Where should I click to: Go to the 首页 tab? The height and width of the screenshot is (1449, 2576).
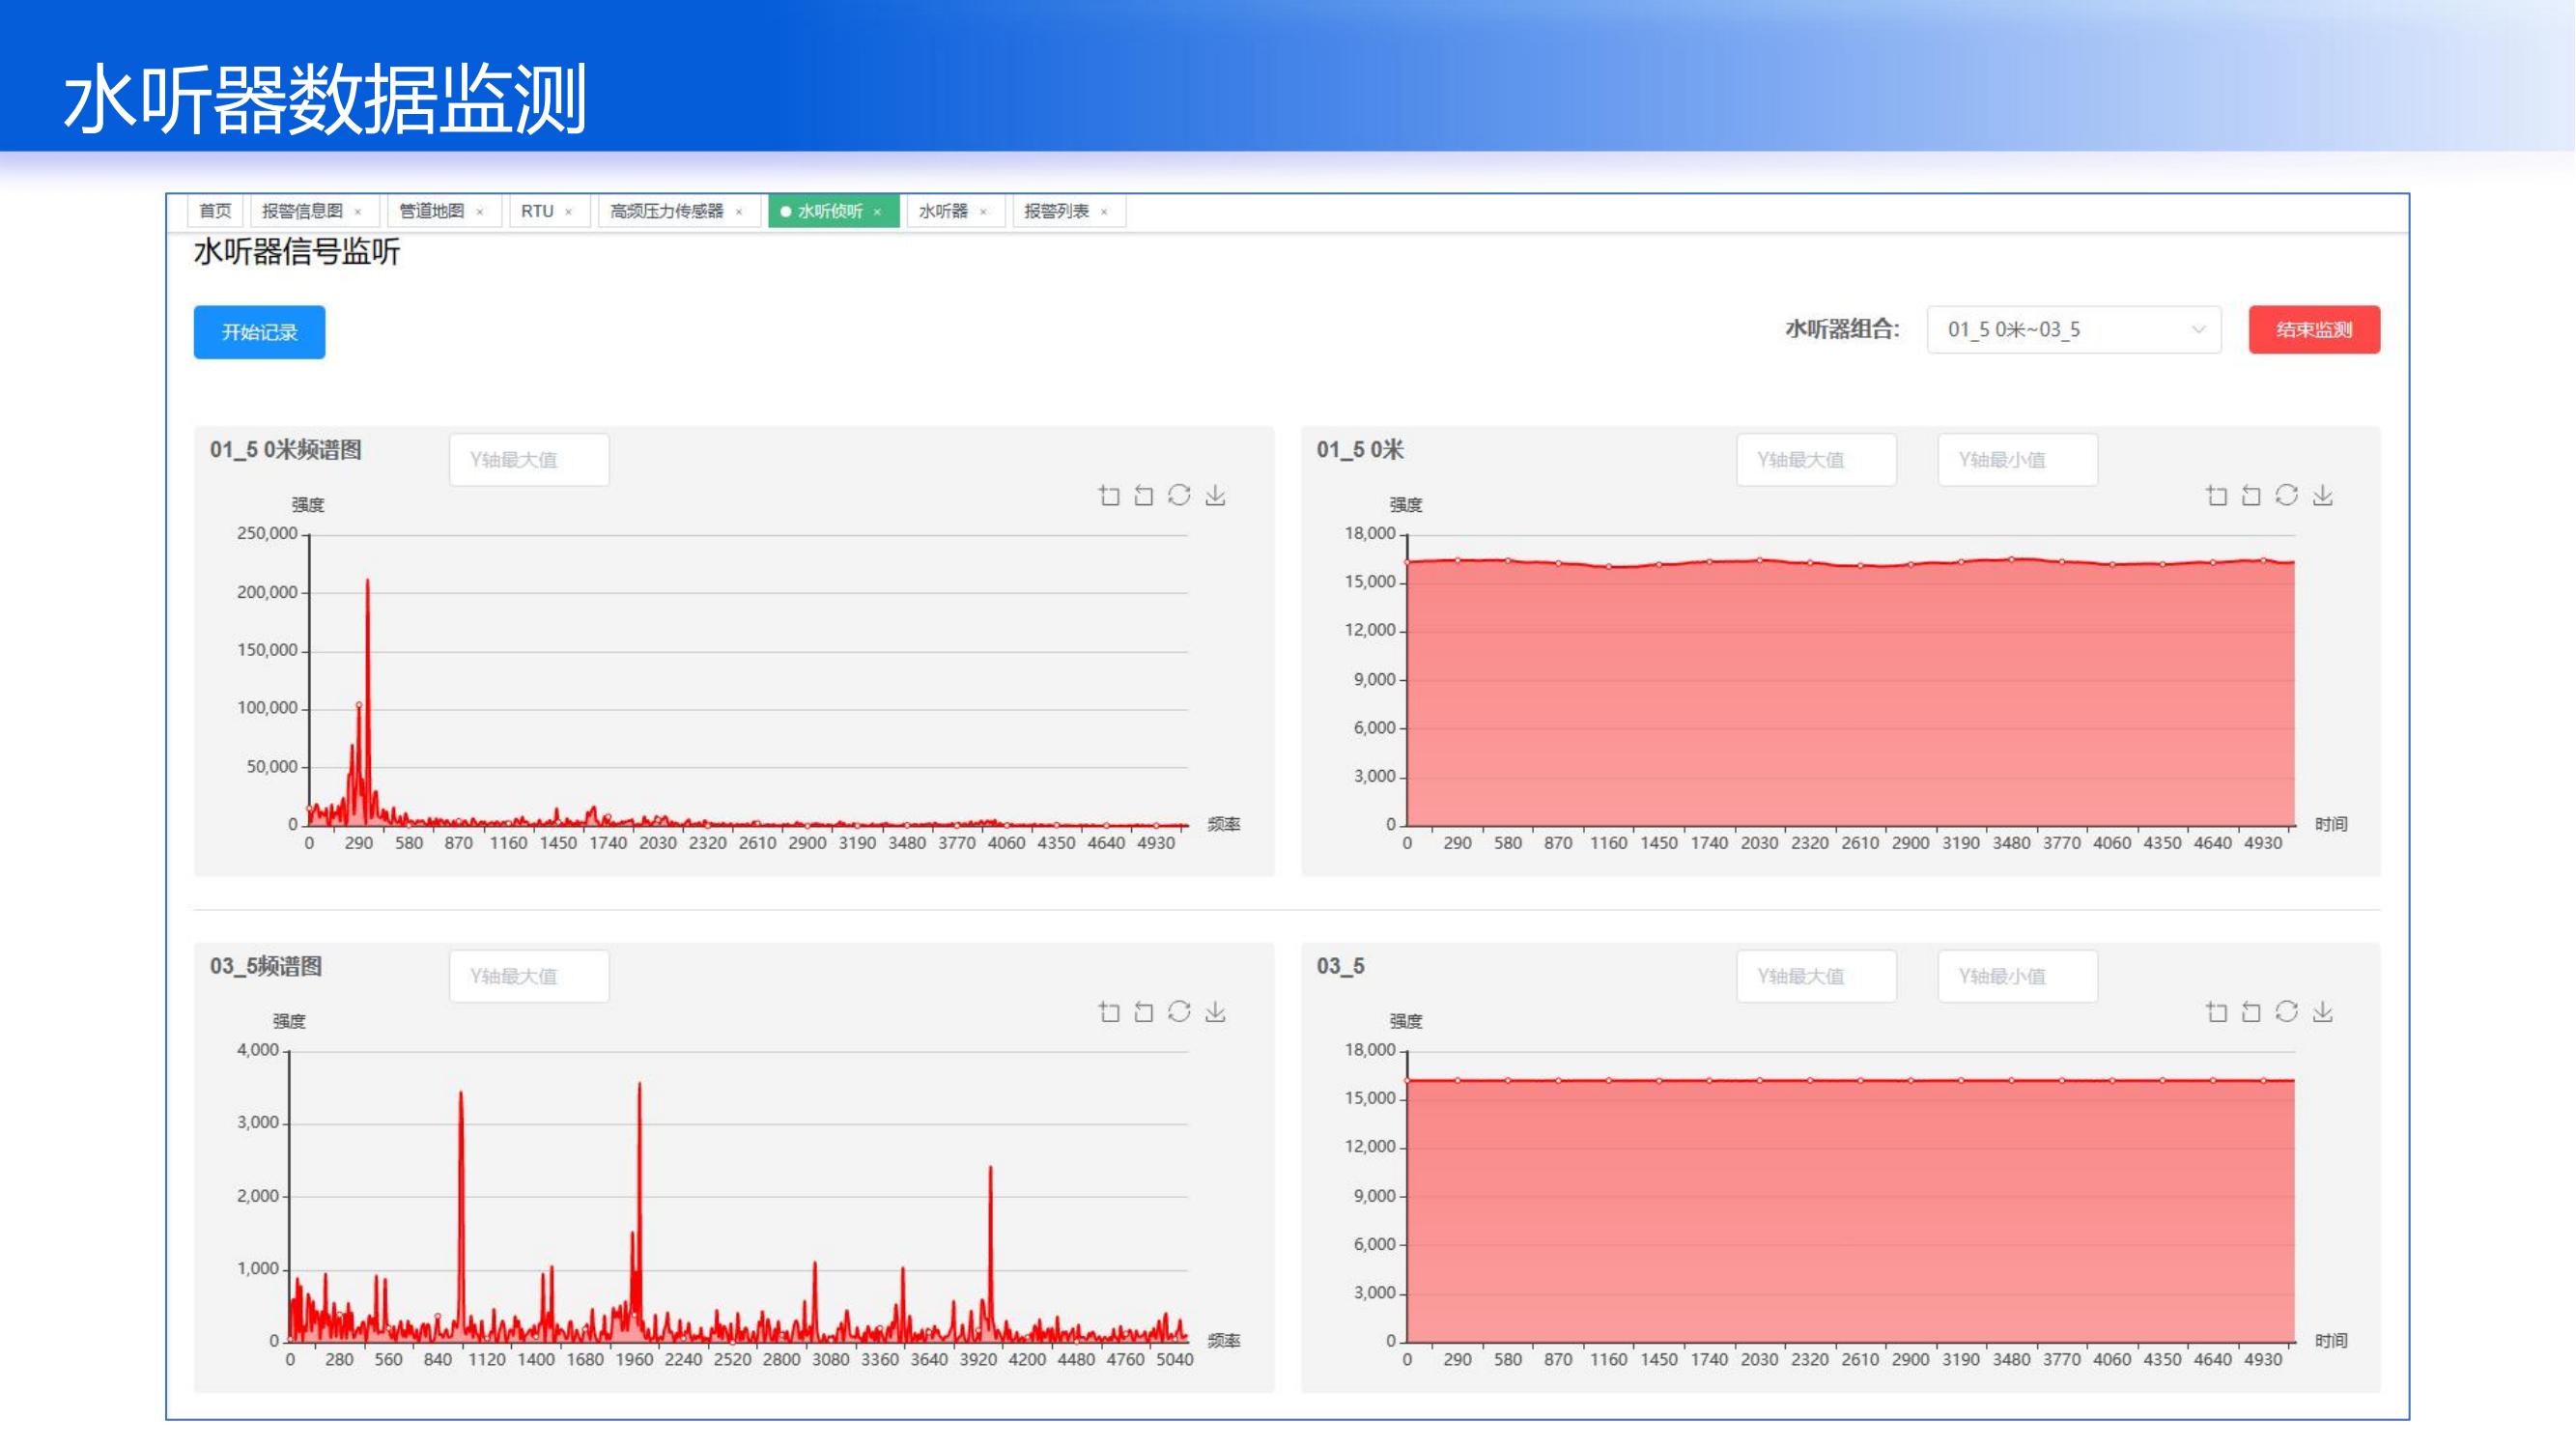tap(215, 211)
